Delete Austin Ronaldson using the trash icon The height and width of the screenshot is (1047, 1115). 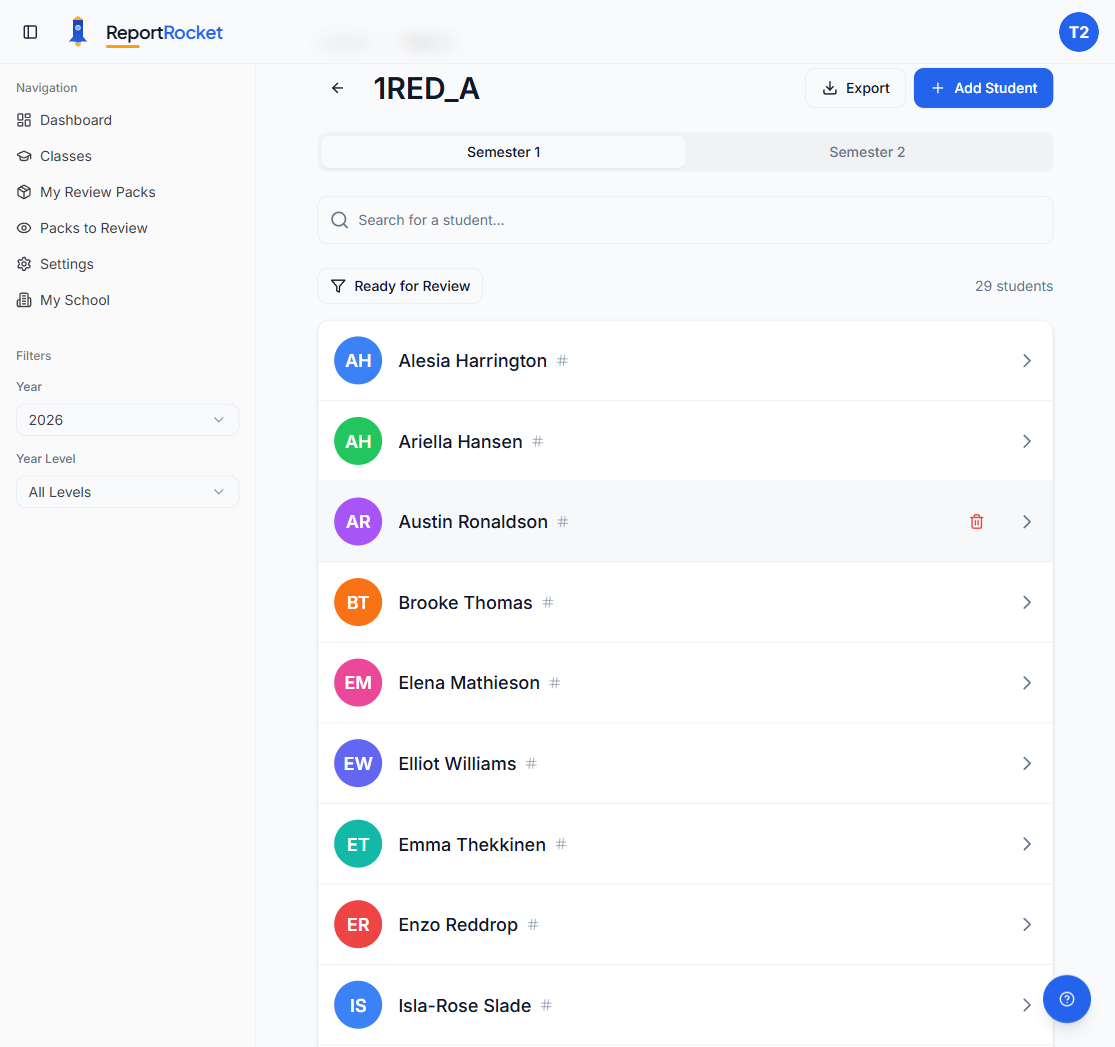click(976, 521)
